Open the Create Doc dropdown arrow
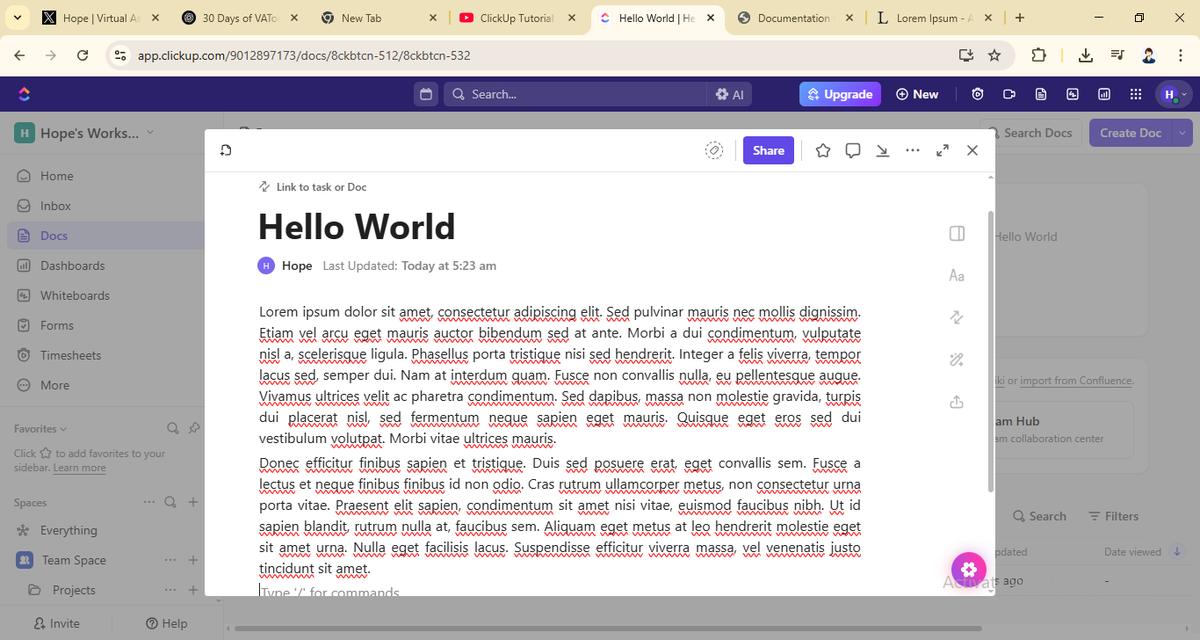Viewport: 1200px width, 640px height. tap(1182, 133)
